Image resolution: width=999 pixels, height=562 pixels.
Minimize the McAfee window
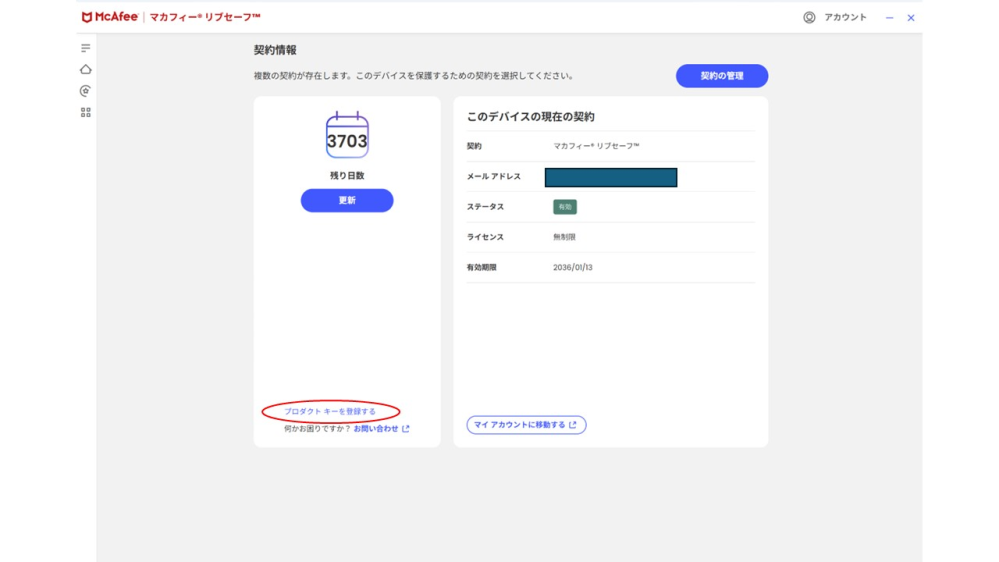(x=889, y=18)
